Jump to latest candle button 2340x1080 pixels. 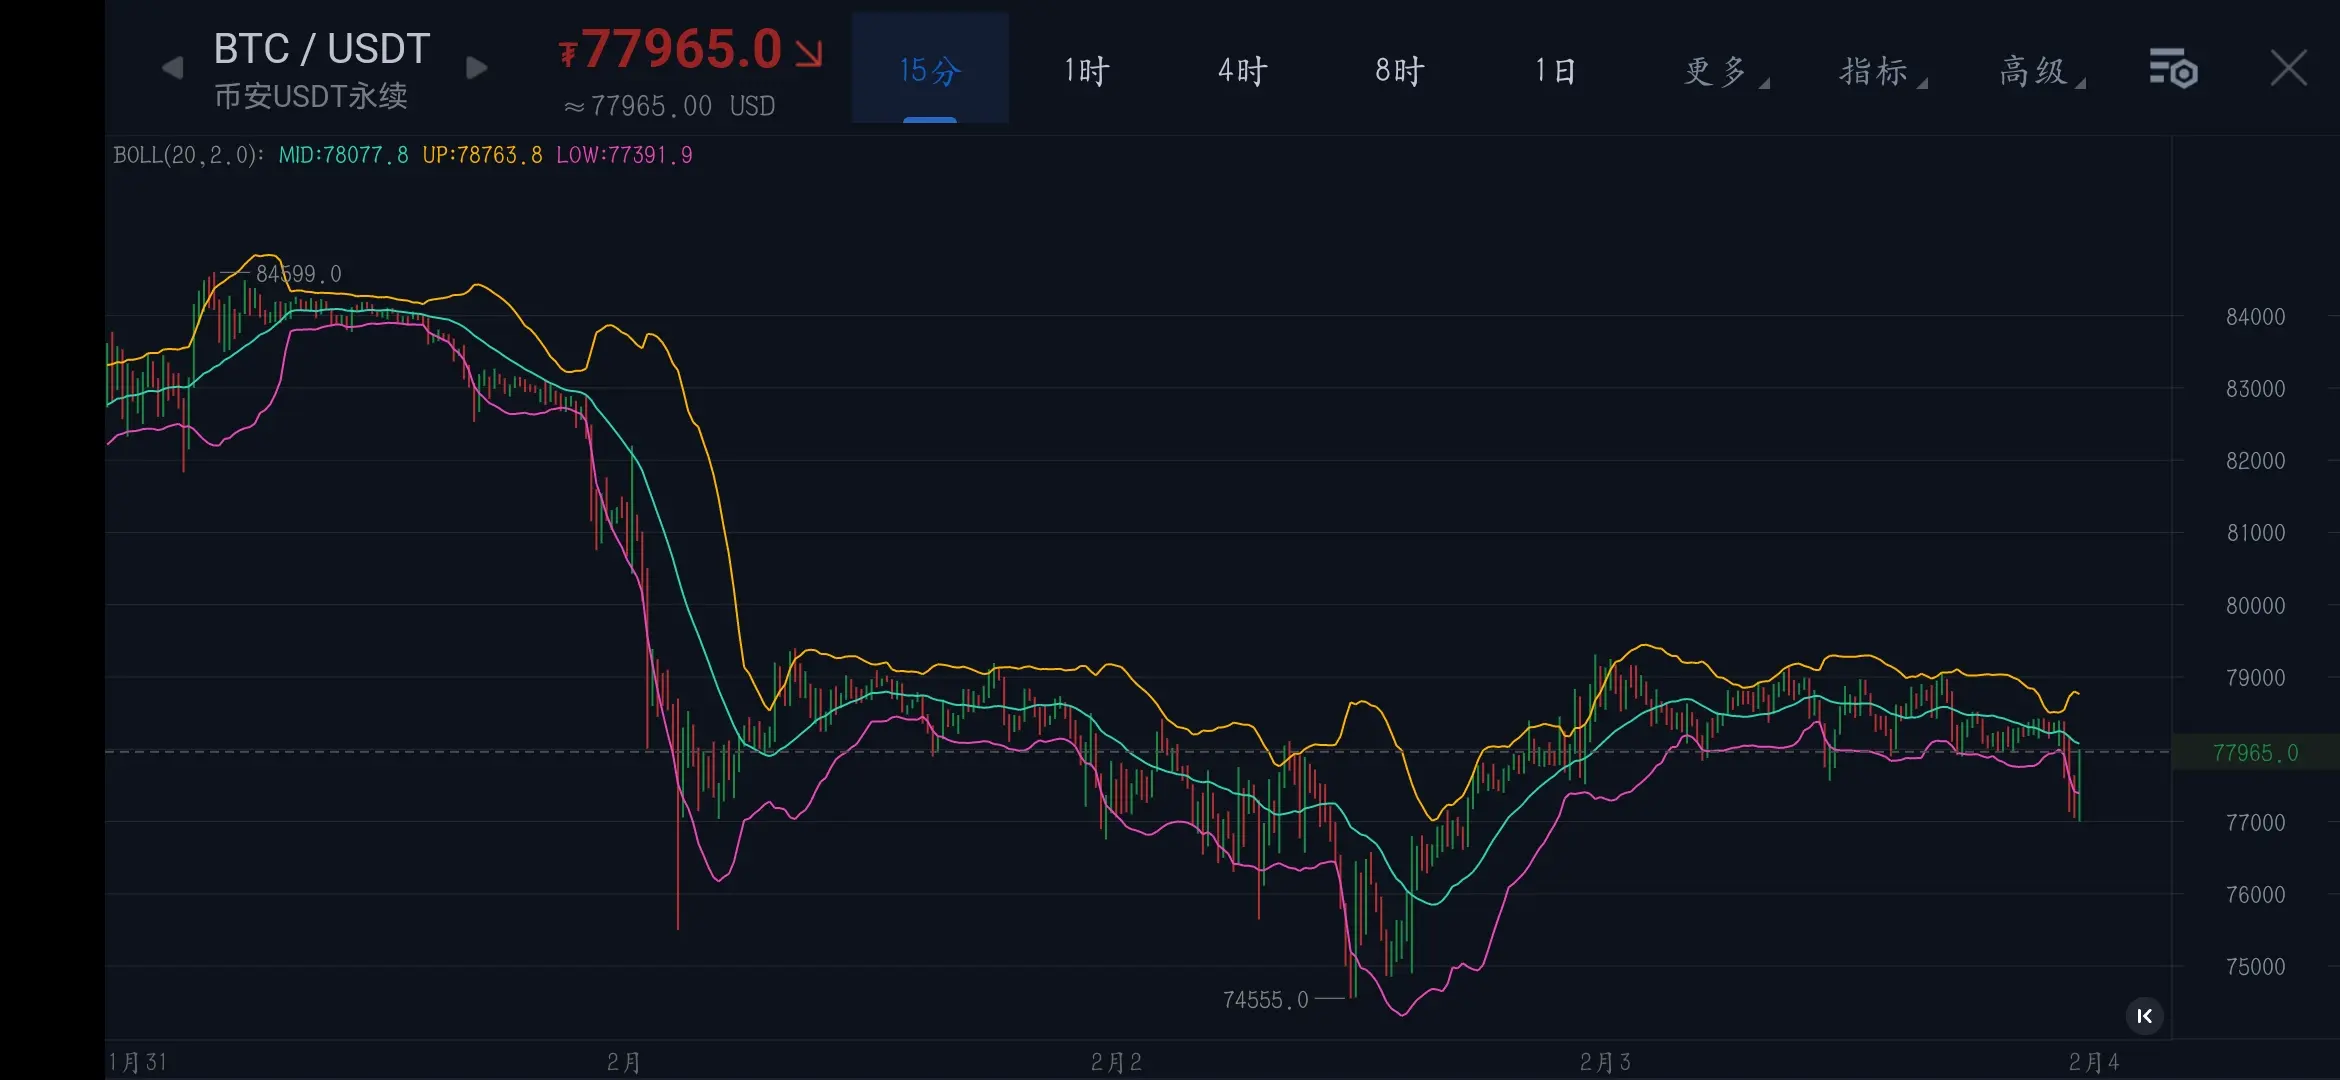2144,1016
